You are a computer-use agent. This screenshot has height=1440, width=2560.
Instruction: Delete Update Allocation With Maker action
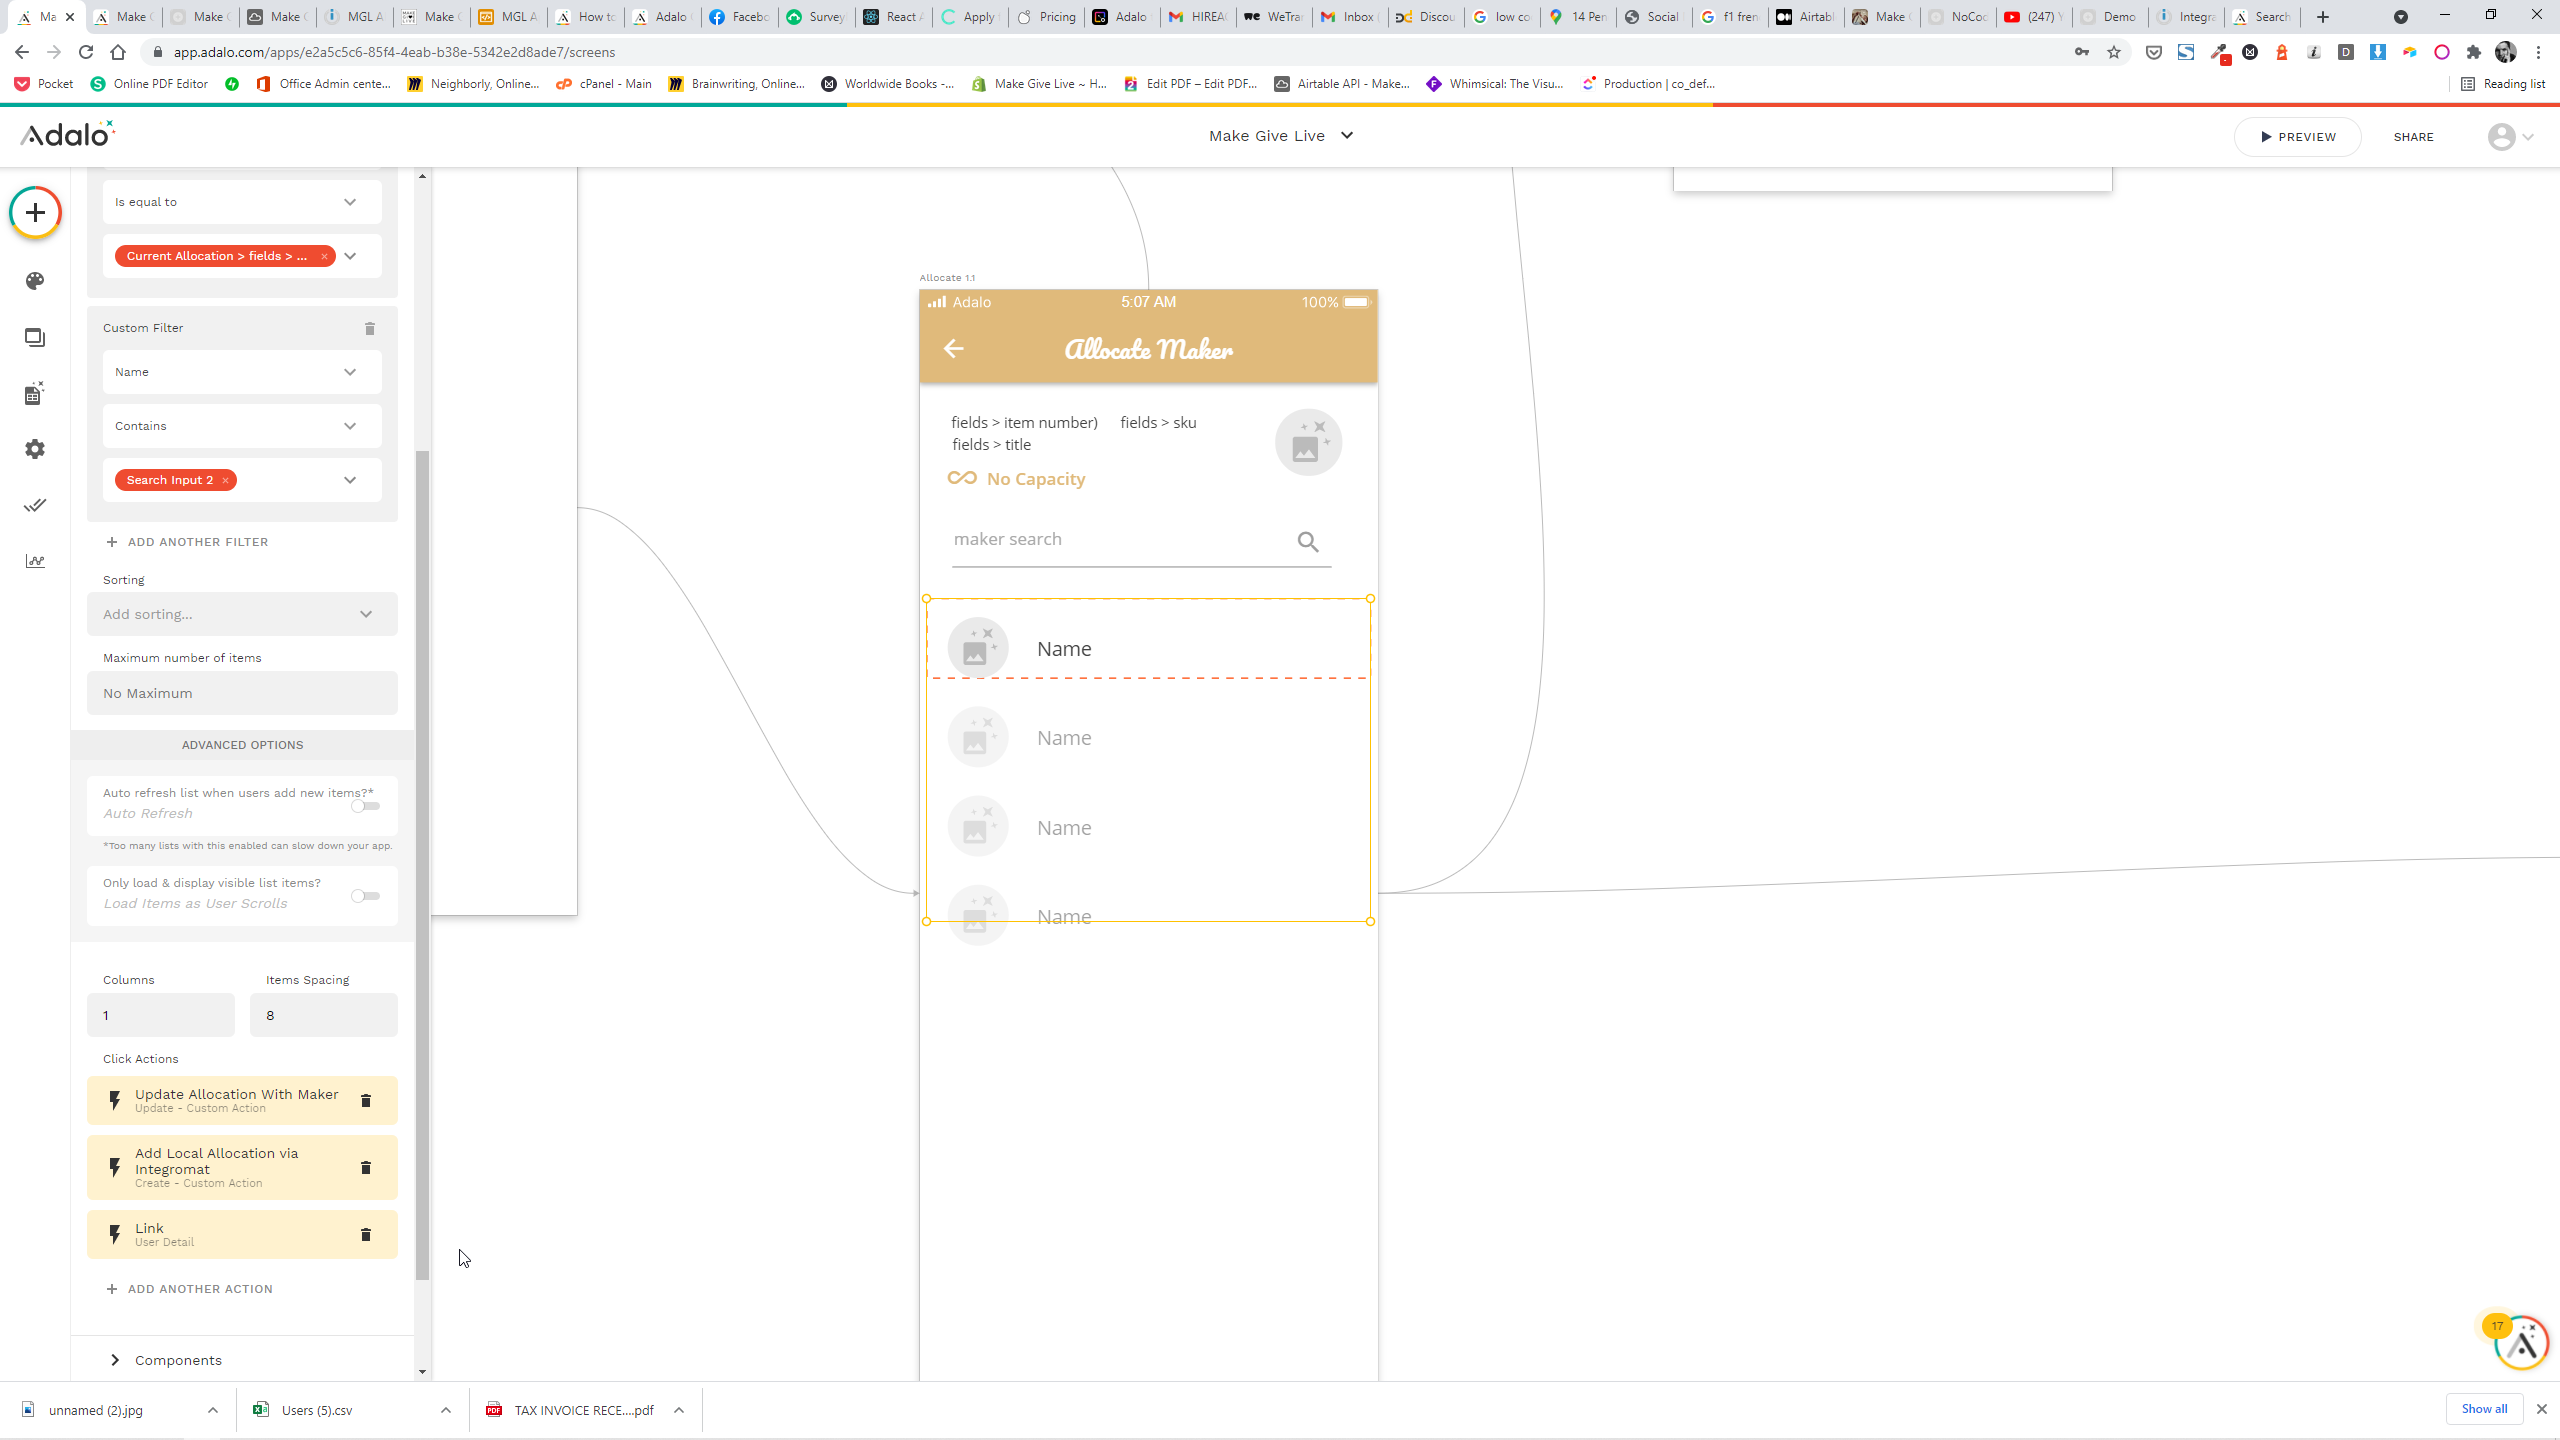pyautogui.click(x=366, y=1100)
